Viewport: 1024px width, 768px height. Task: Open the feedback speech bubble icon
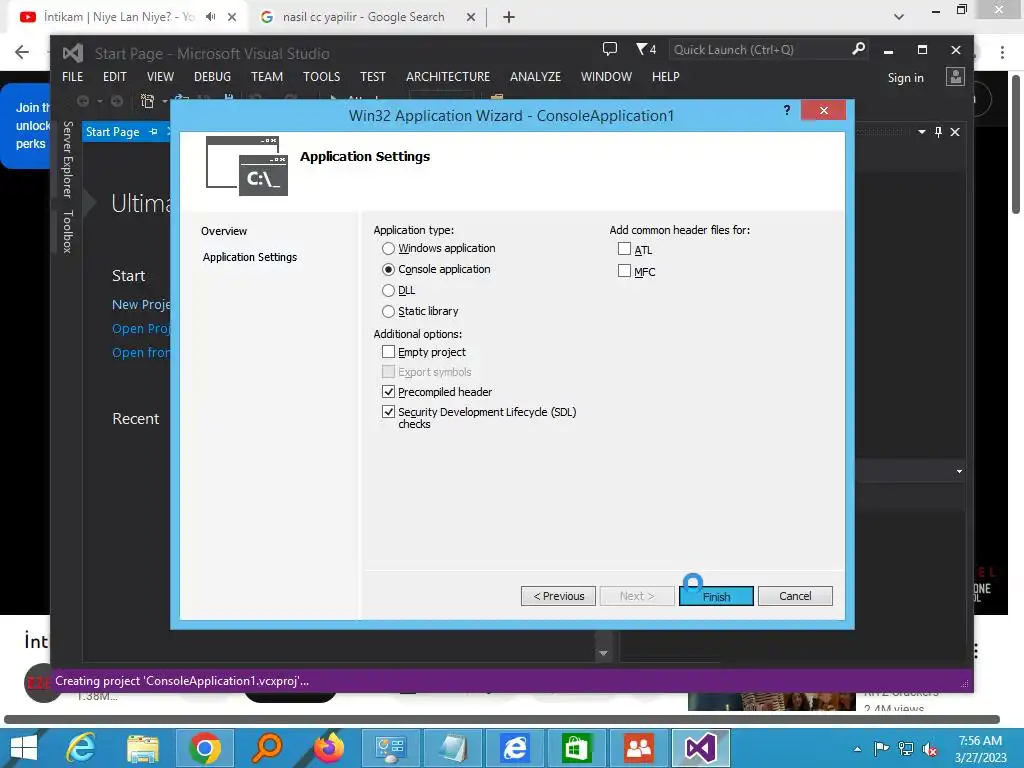610,49
